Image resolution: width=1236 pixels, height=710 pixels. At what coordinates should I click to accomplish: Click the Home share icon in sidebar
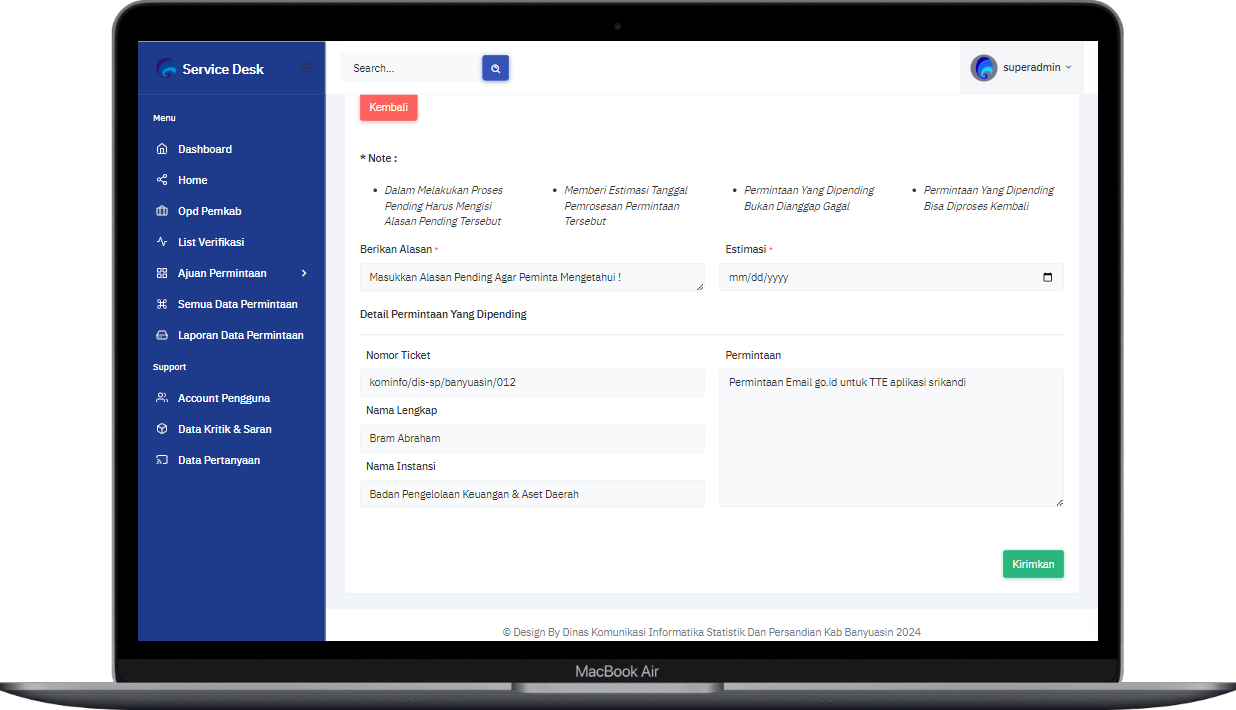coord(162,180)
